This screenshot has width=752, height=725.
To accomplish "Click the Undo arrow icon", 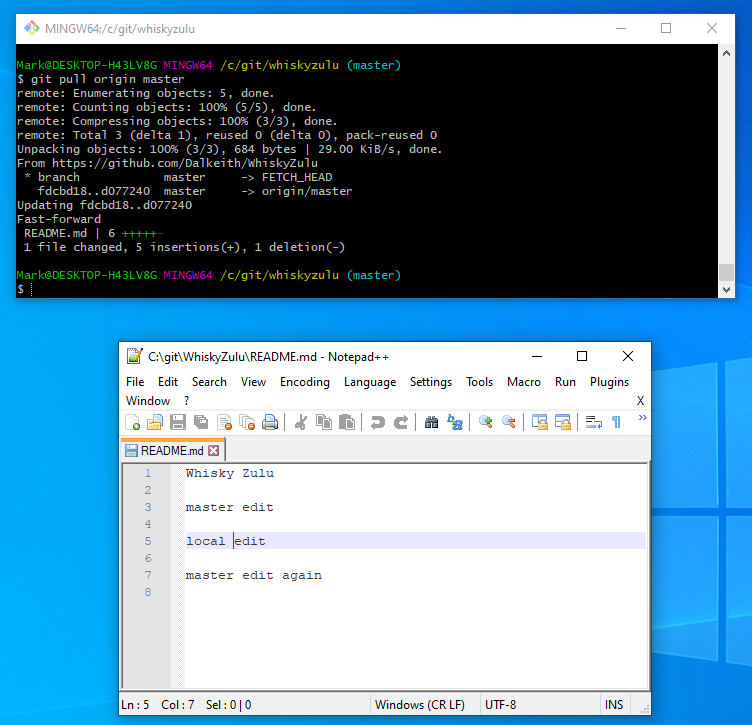I will (x=377, y=422).
